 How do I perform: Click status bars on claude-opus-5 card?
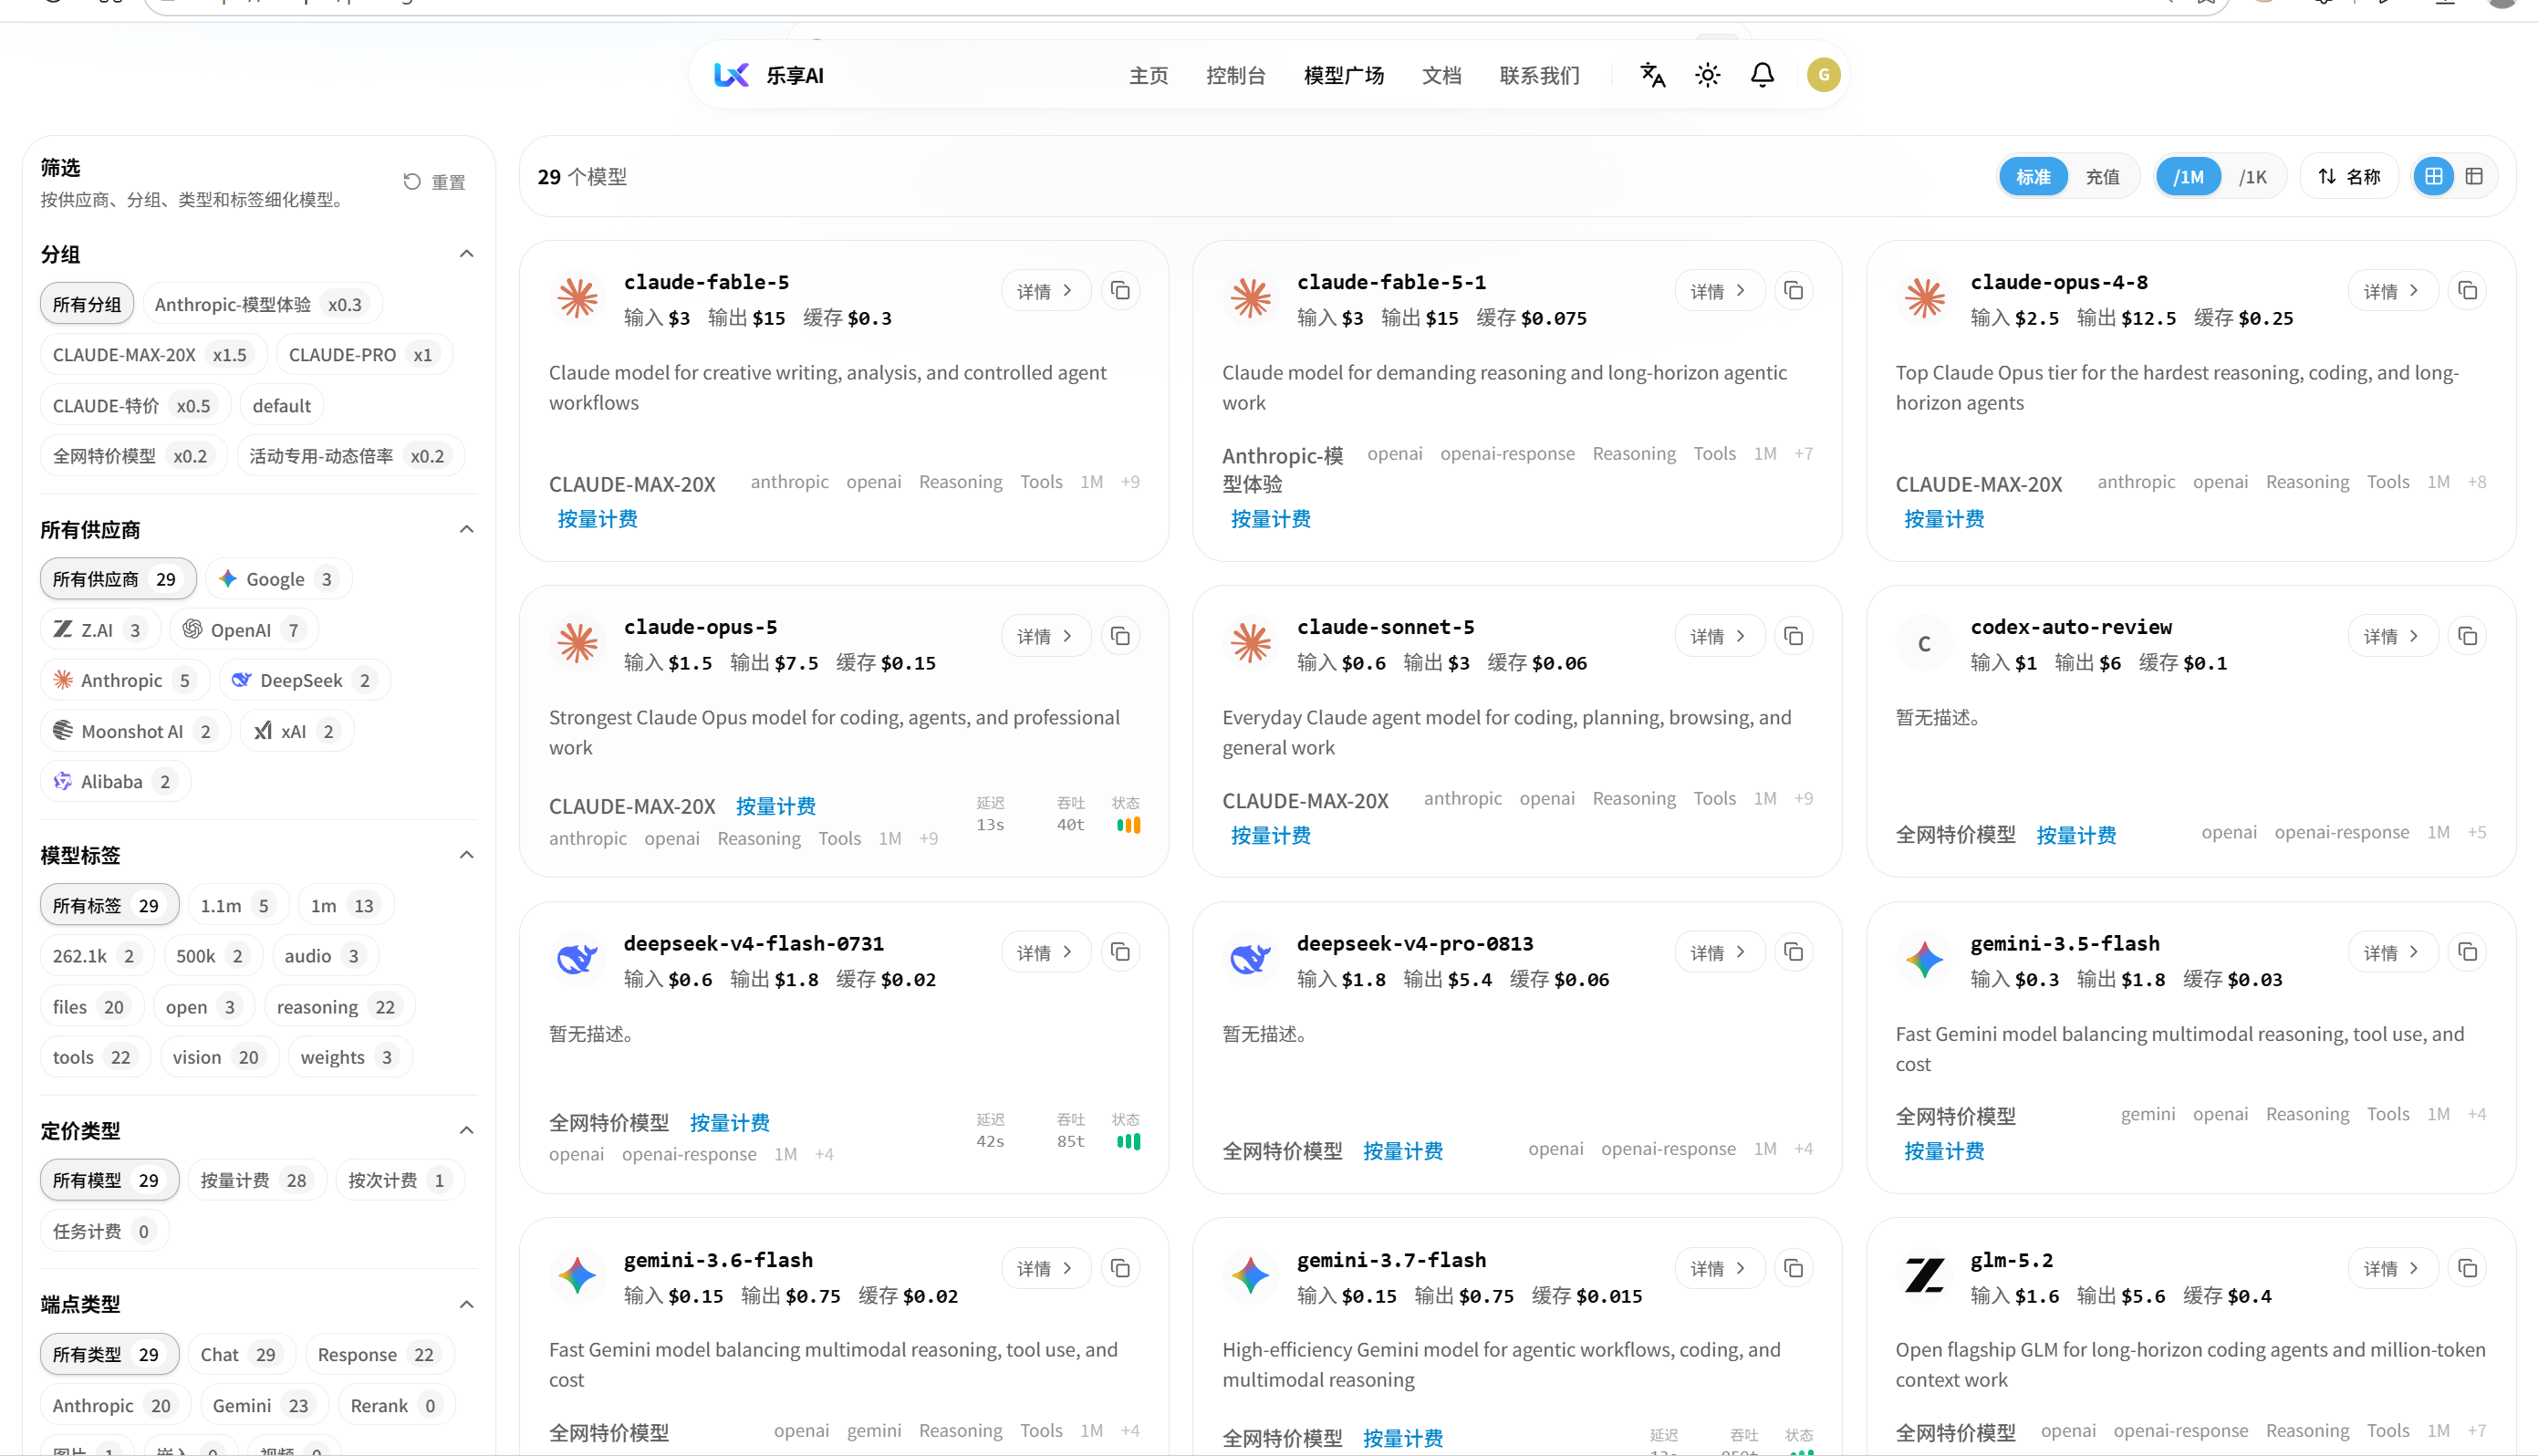tap(1128, 825)
